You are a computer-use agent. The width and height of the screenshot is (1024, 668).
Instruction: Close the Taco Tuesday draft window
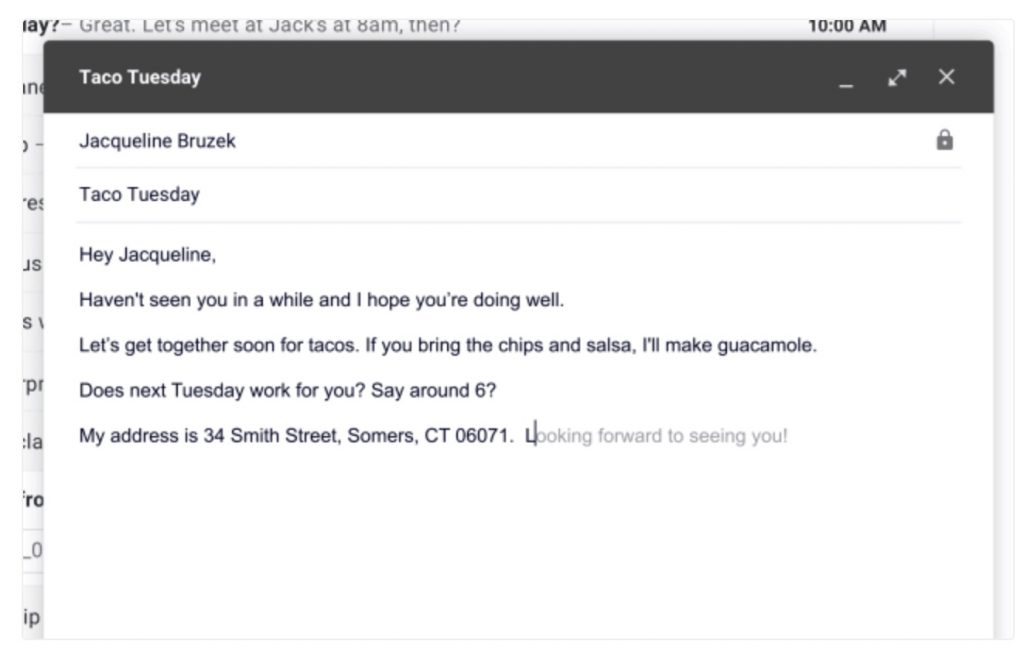pos(946,77)
